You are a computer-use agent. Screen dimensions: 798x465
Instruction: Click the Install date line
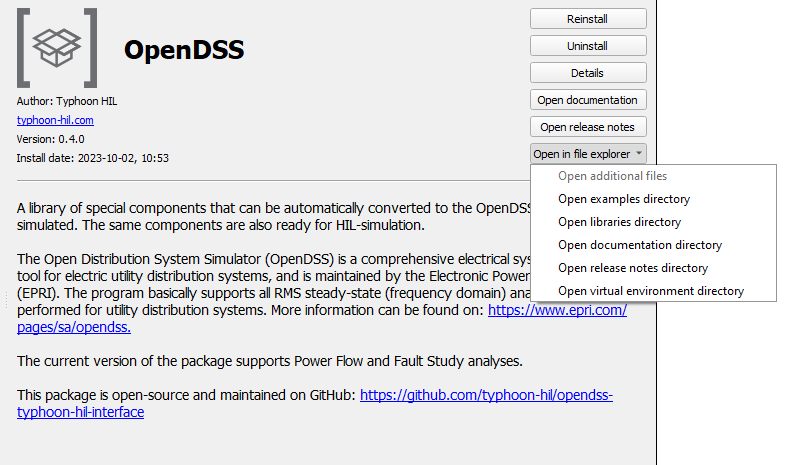coord(85,158)
